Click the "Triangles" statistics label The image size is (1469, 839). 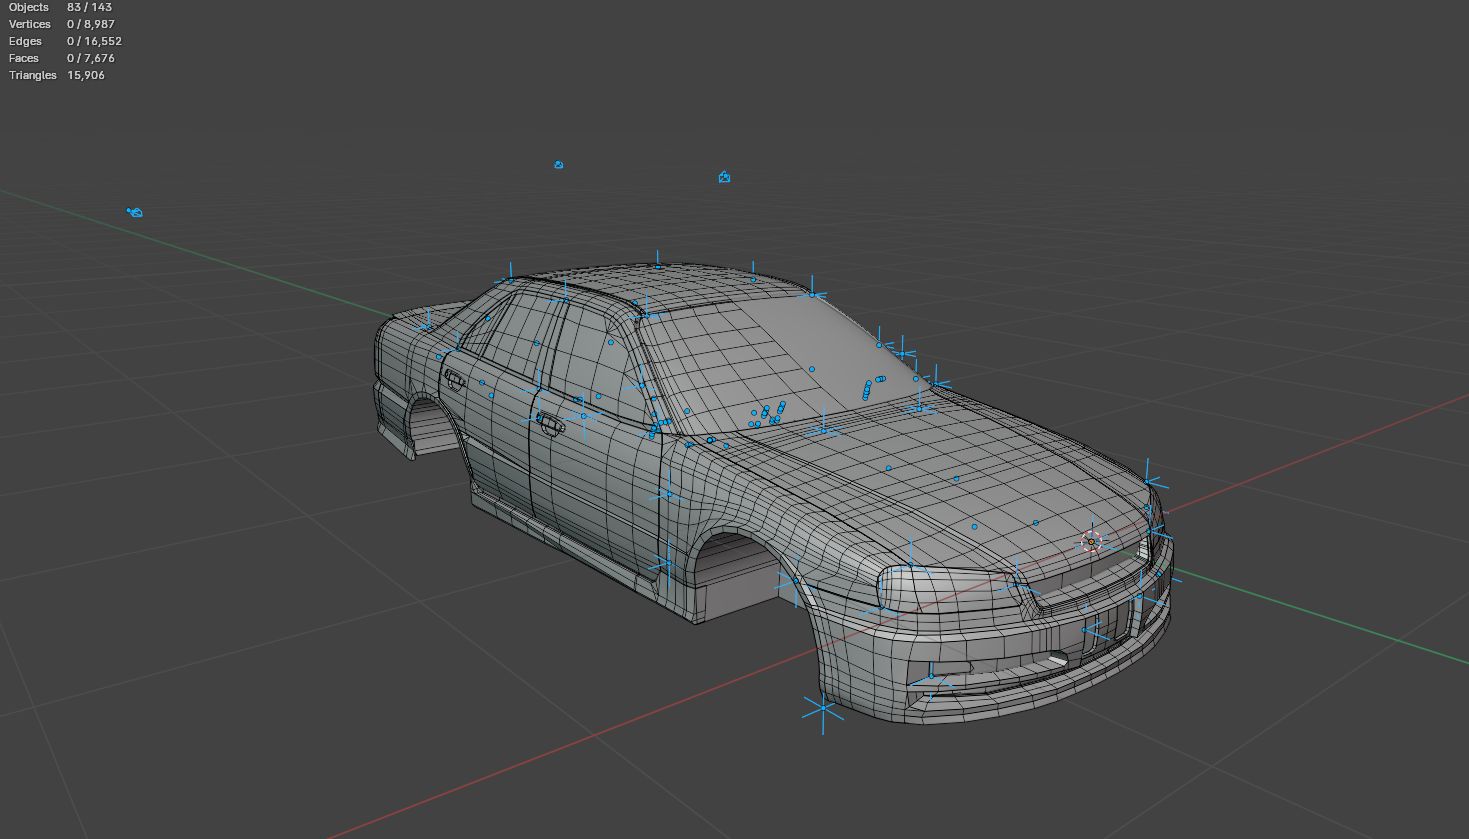point(33,75)
